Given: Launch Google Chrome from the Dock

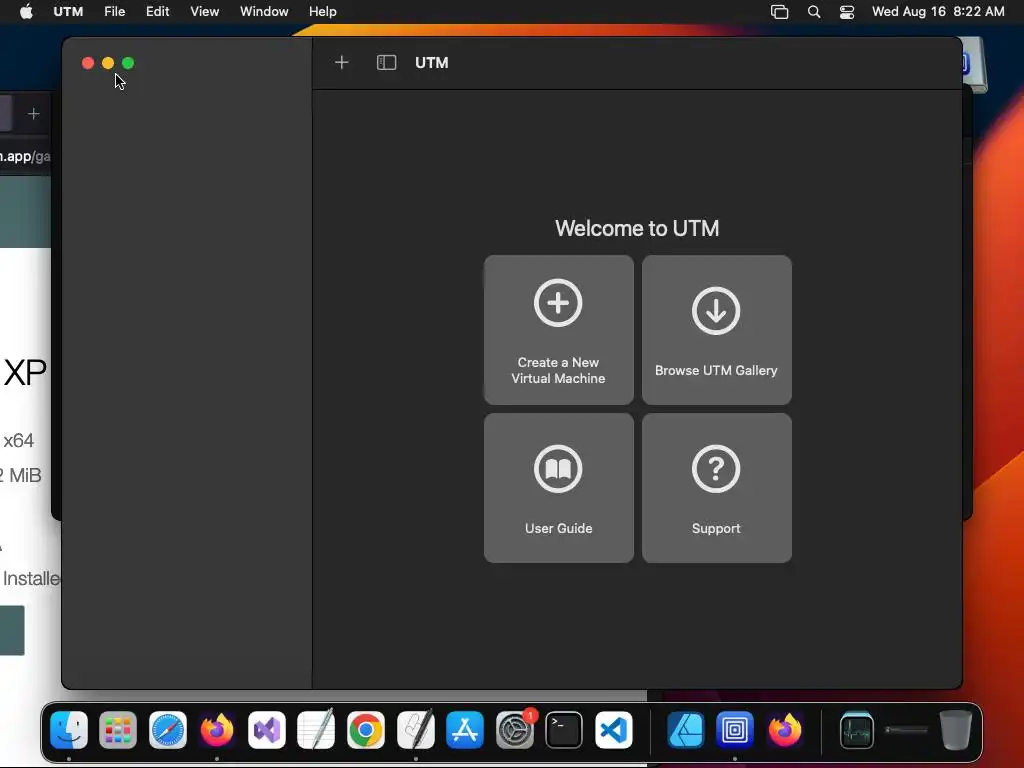Looking at the screenshot, I should (366, 729).
